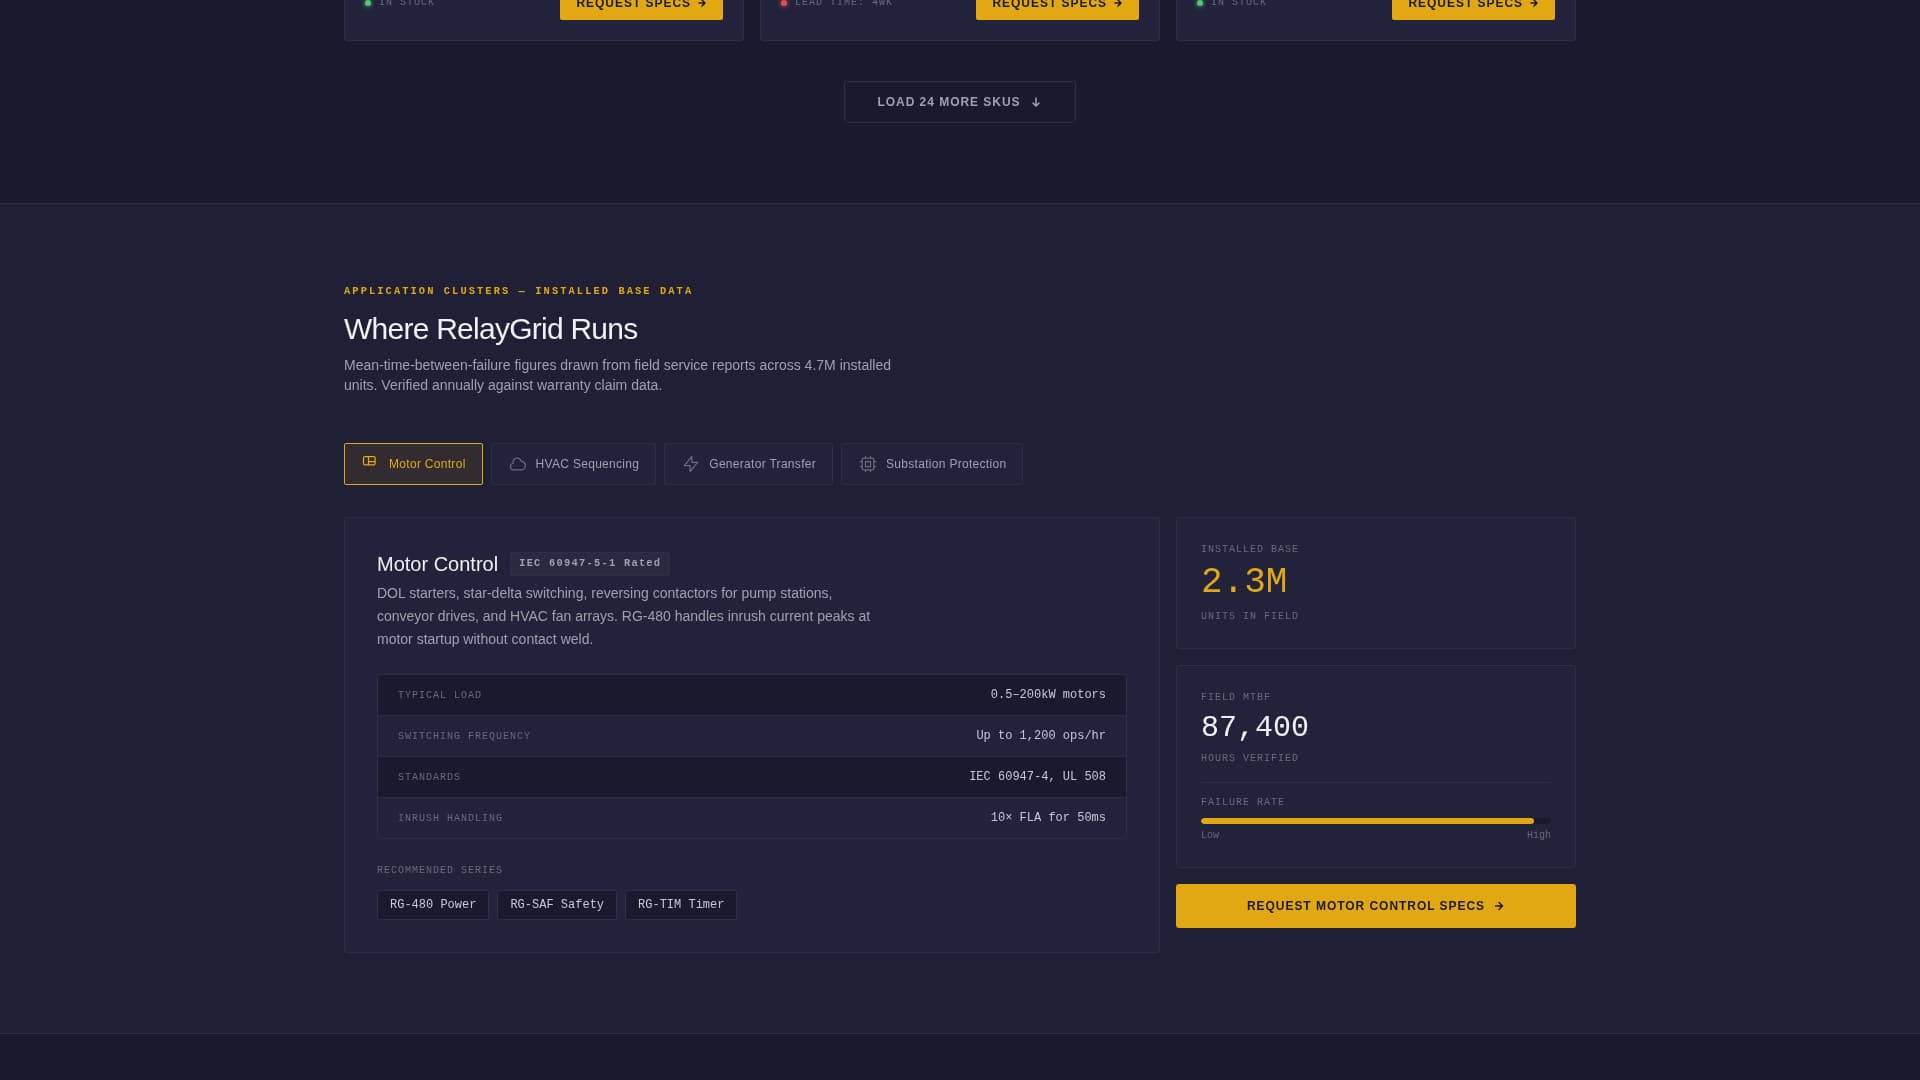The width and height of the screenshot is (1920, 1080).
Task: Click the arrow icon on the leftmost Request Specs button
Action: click(702, 4)
